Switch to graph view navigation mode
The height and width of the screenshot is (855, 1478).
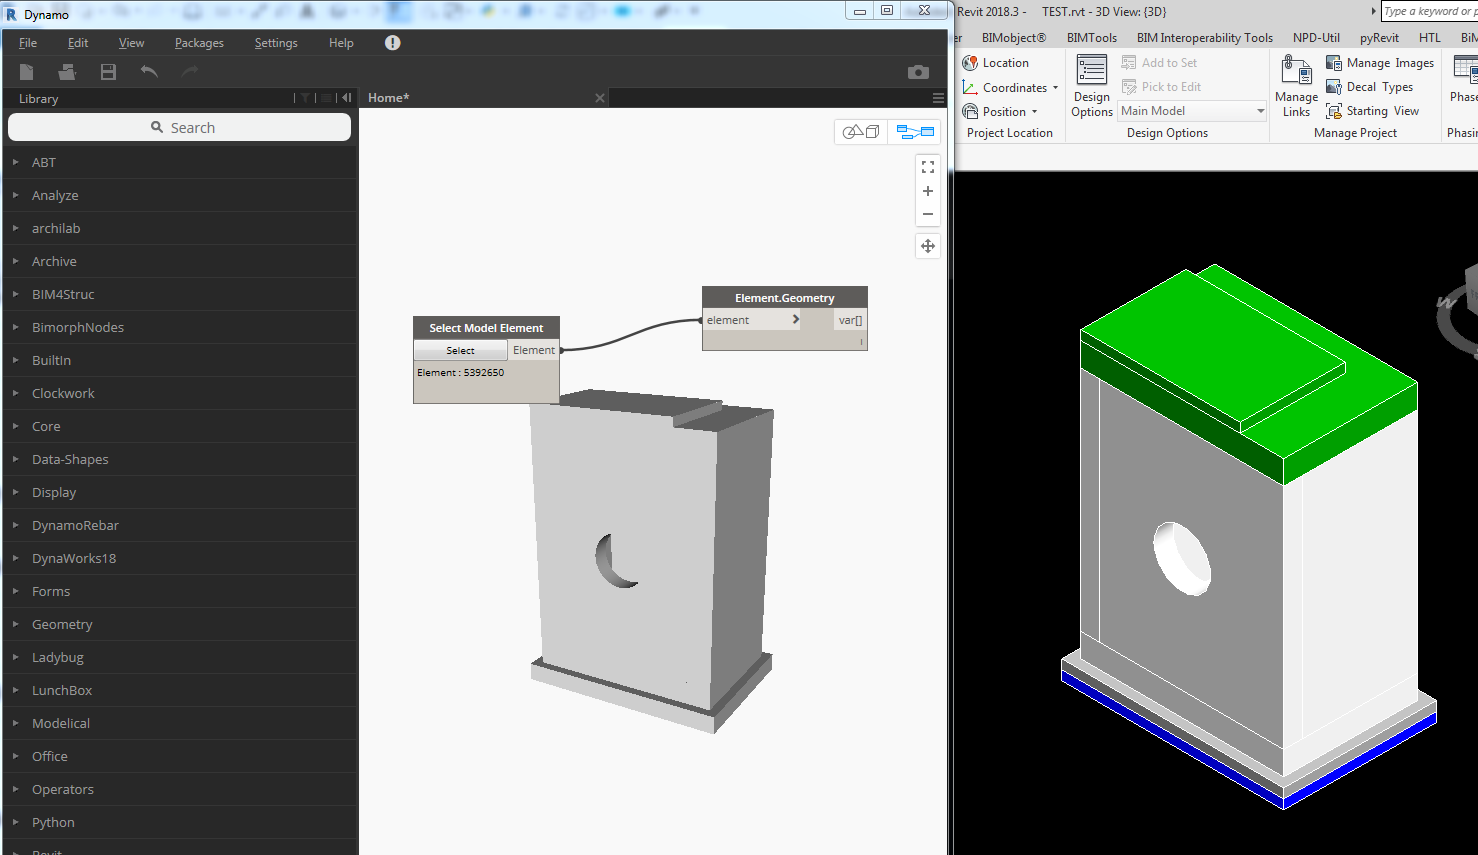915,132
